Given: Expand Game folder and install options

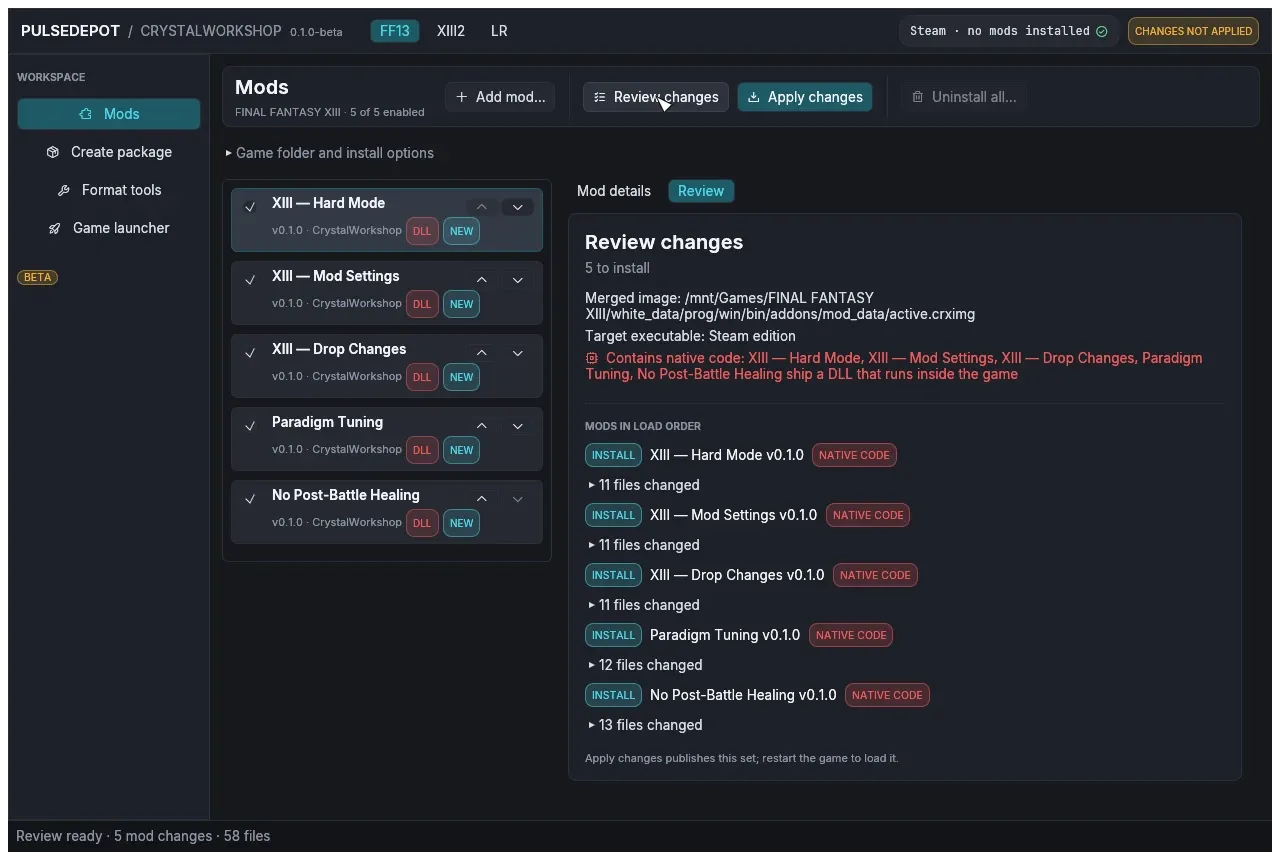Looking at the screenshot, I should 330,153.
